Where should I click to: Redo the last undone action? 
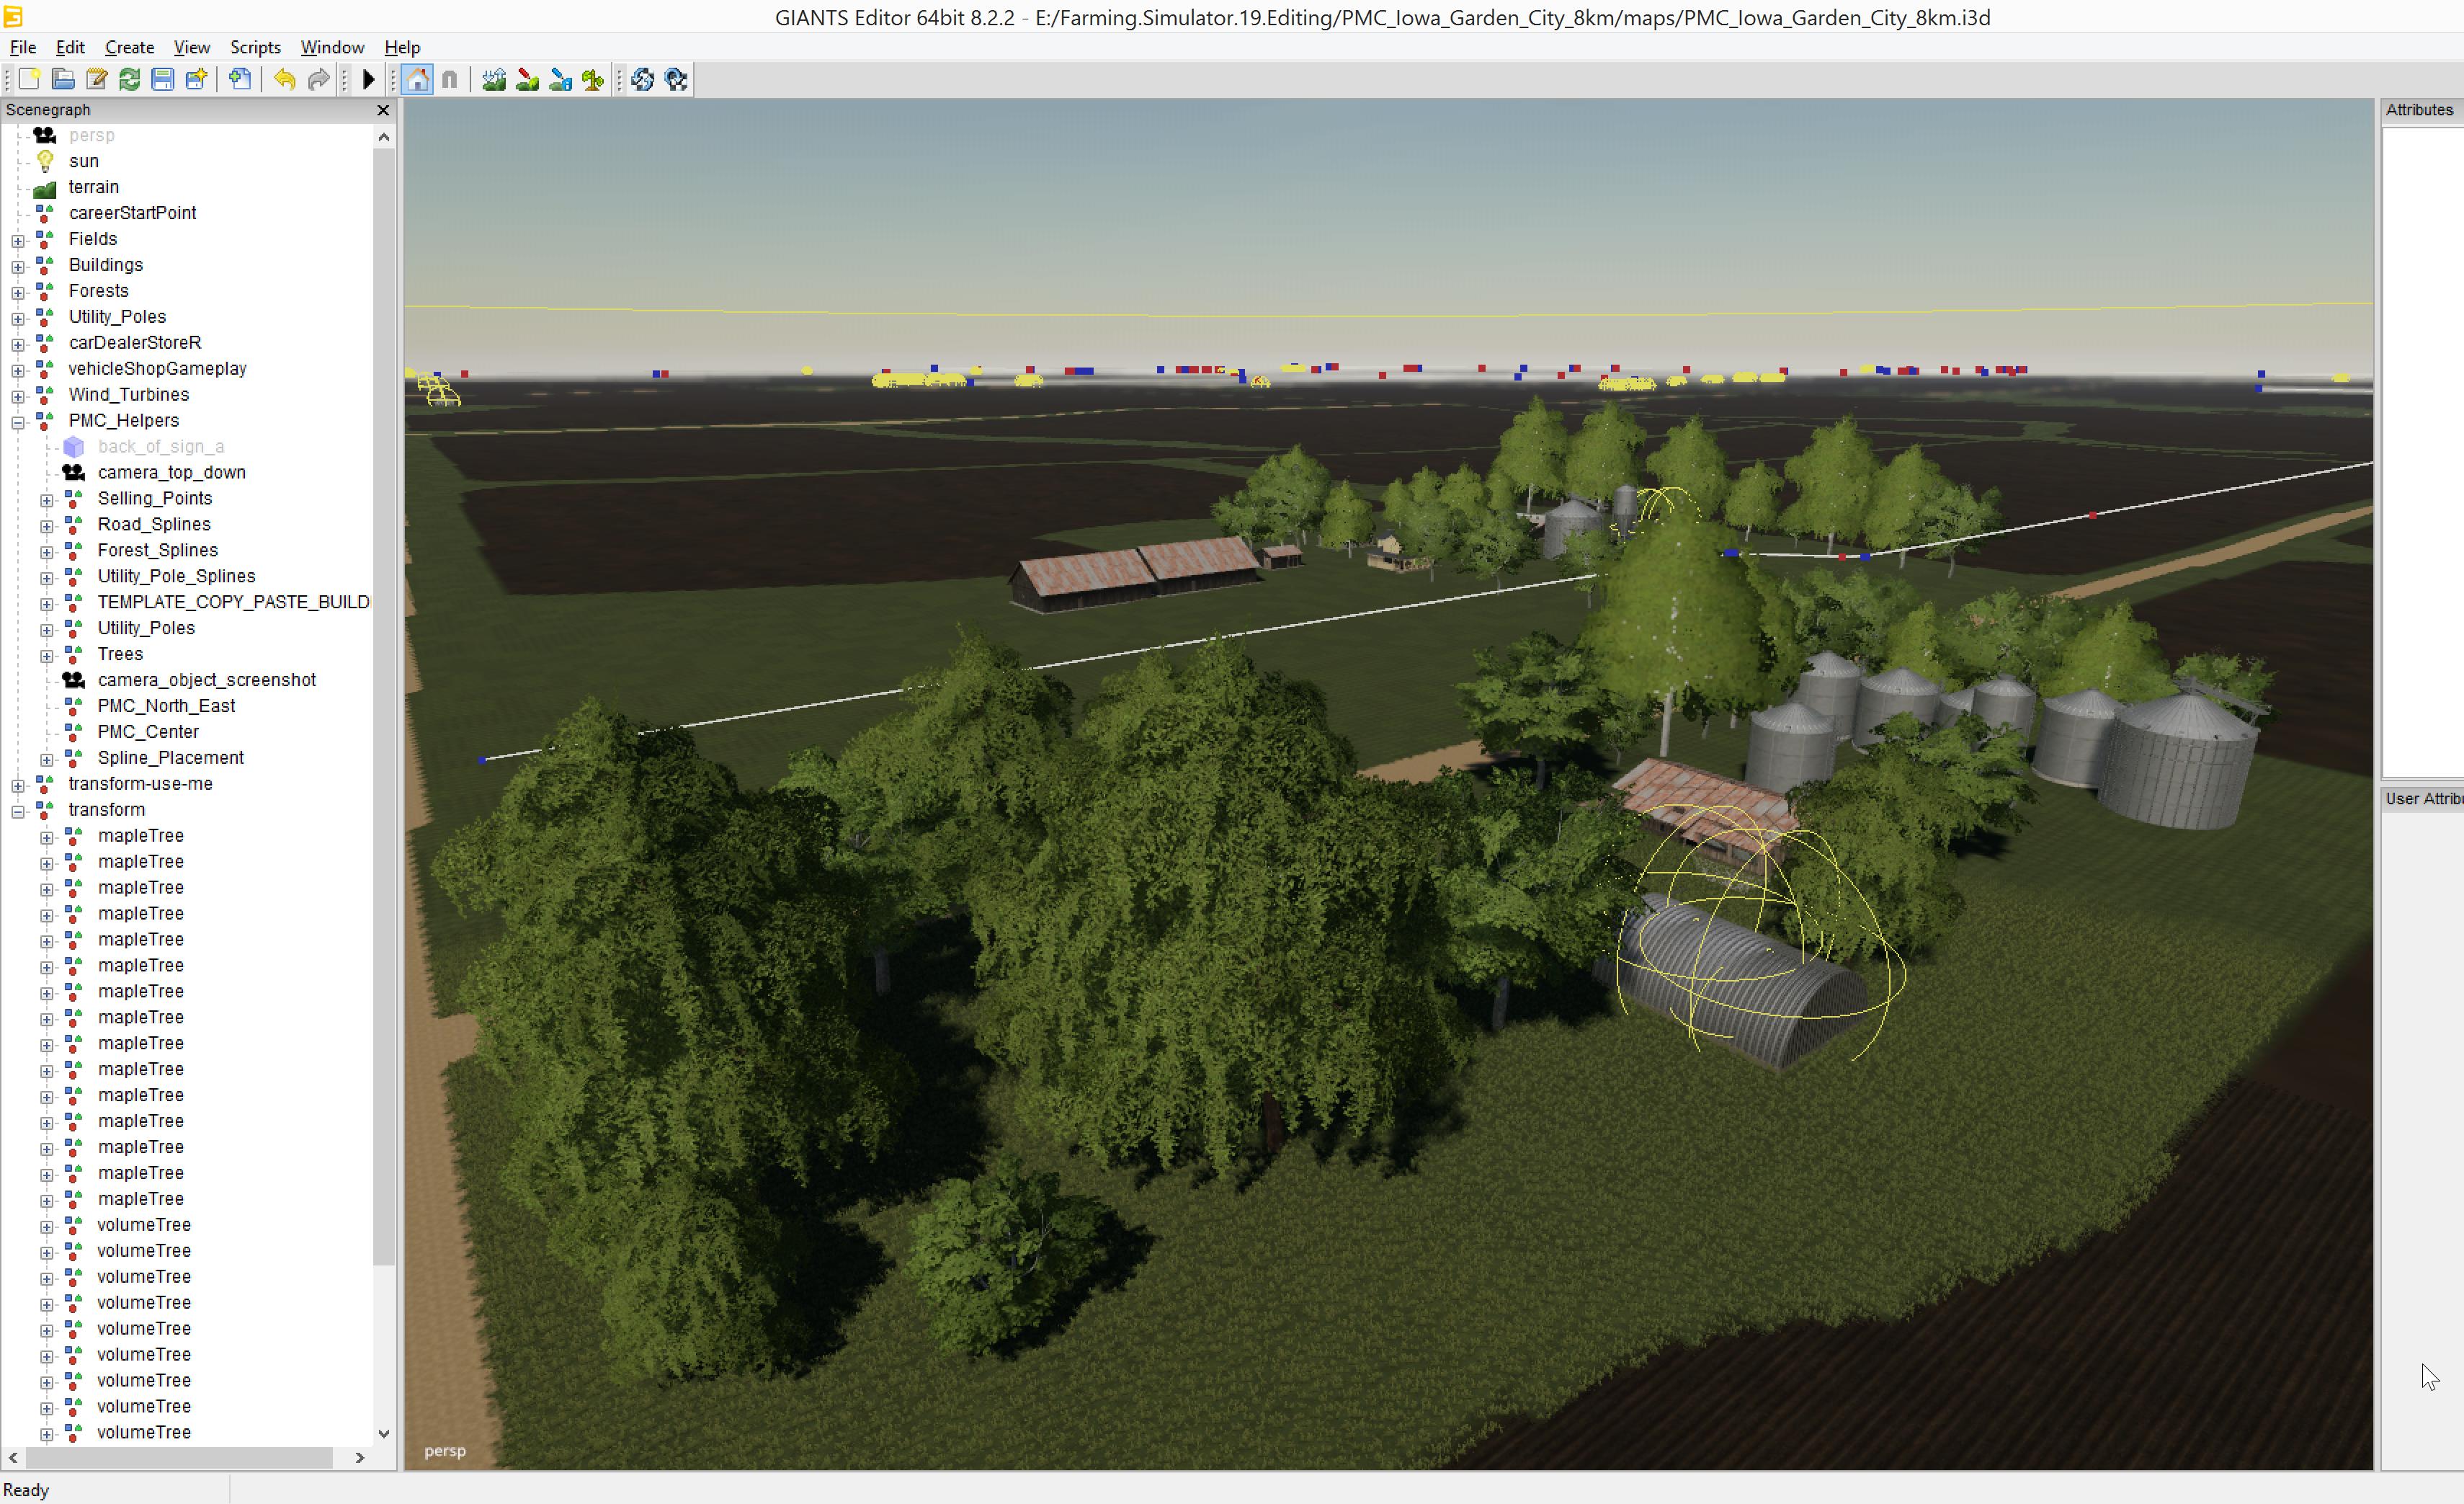click(318, 80)
